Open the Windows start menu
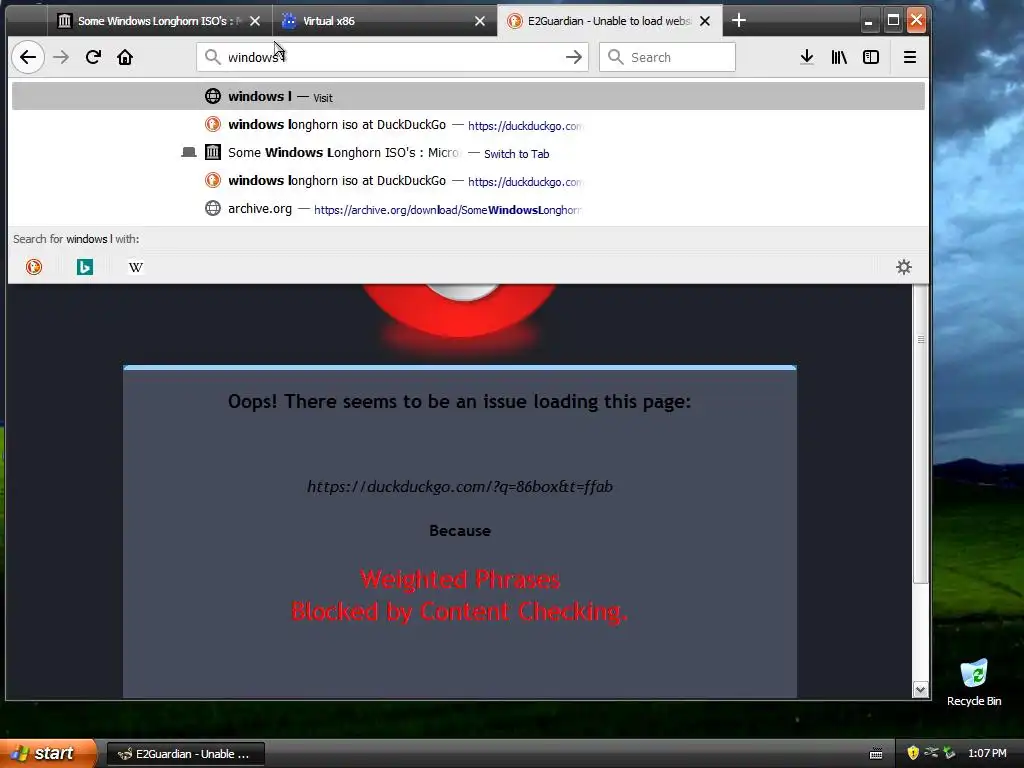The image size is (1024, 768). coord(48,753)
